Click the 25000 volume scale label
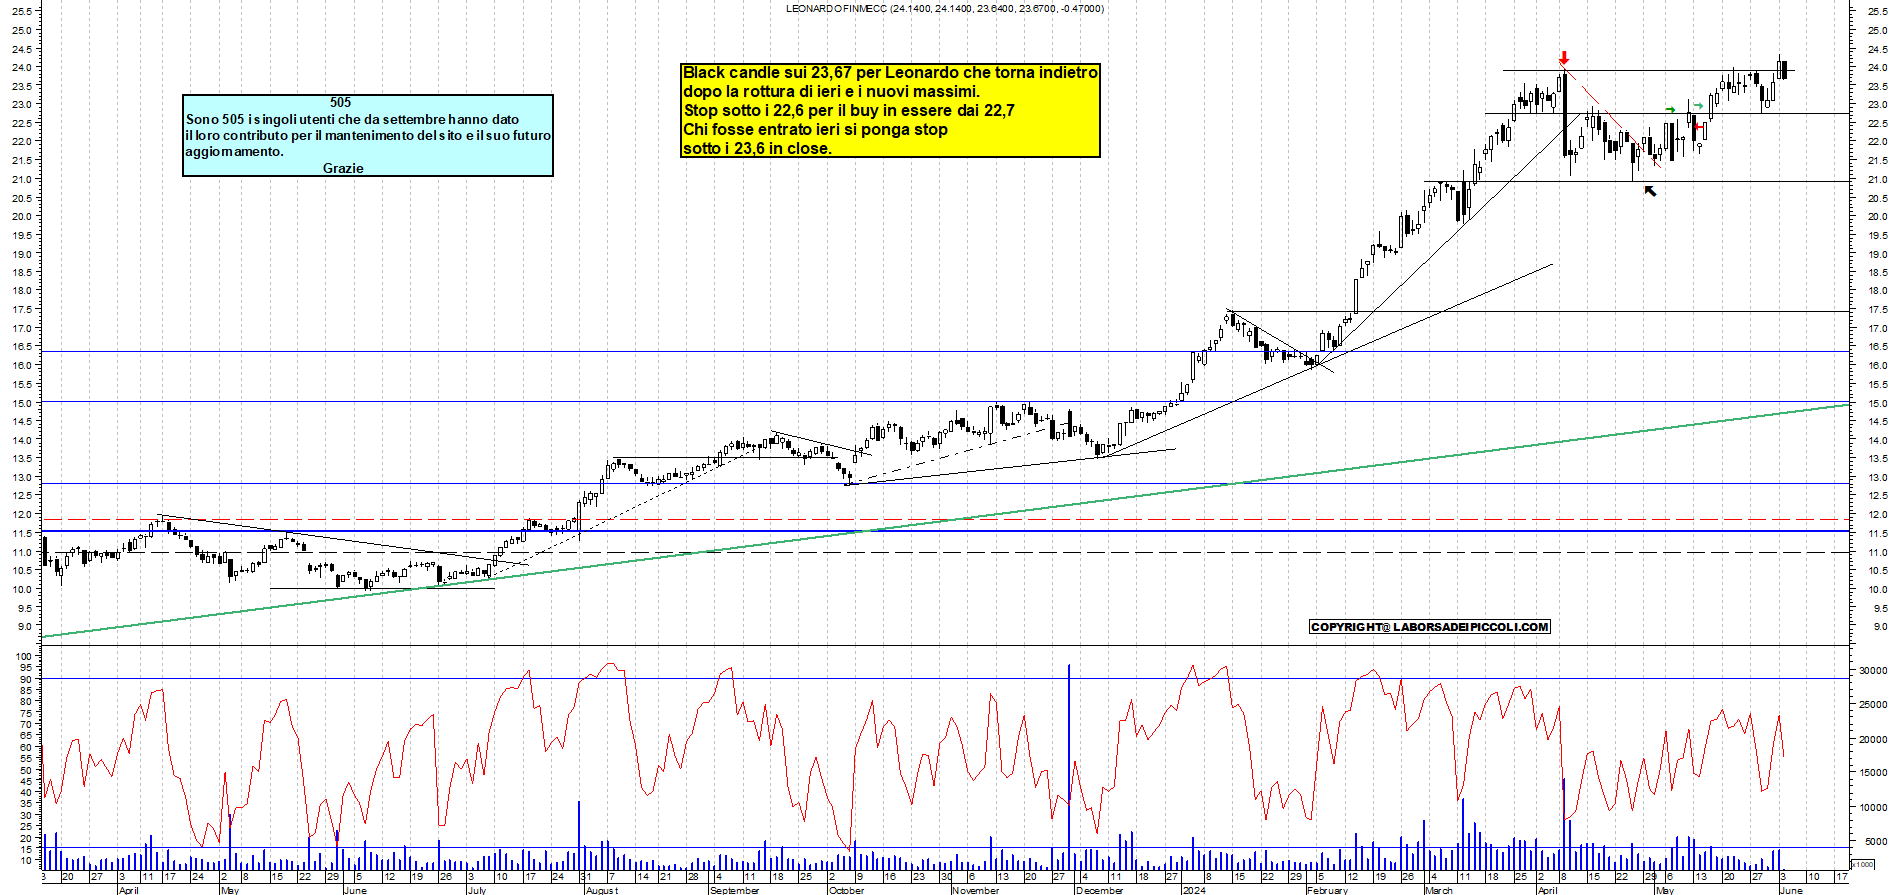The width and height of the screenshot is (1890, 895). (1873, 705)
